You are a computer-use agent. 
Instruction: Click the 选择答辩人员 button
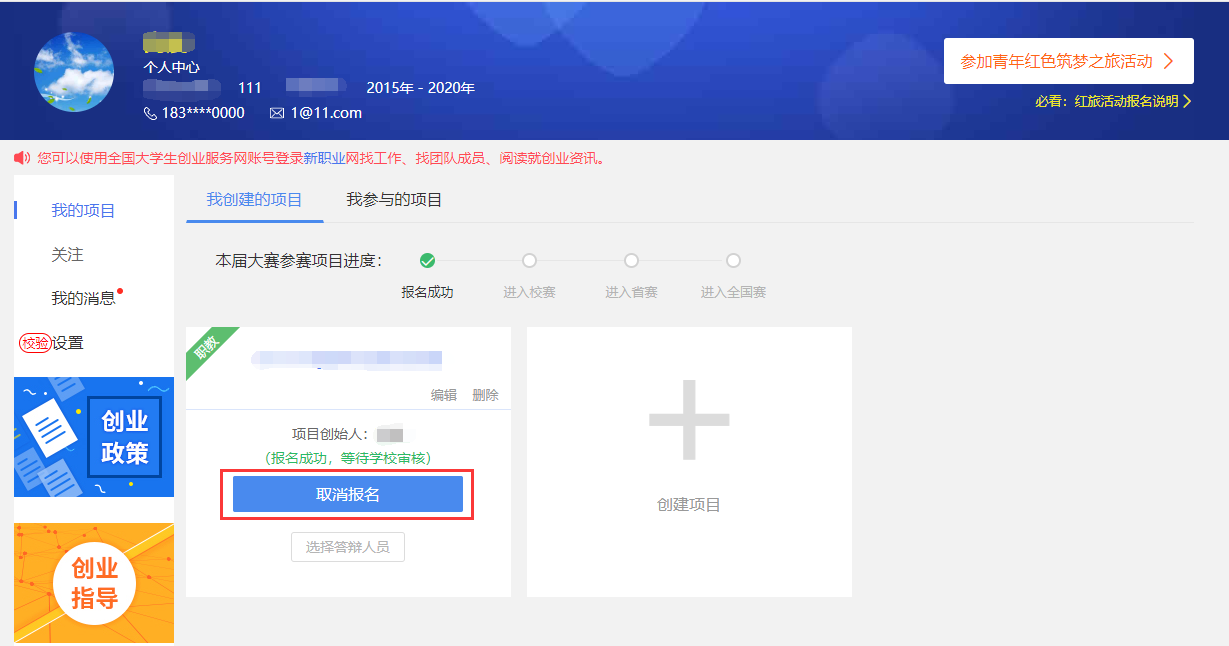348,547
